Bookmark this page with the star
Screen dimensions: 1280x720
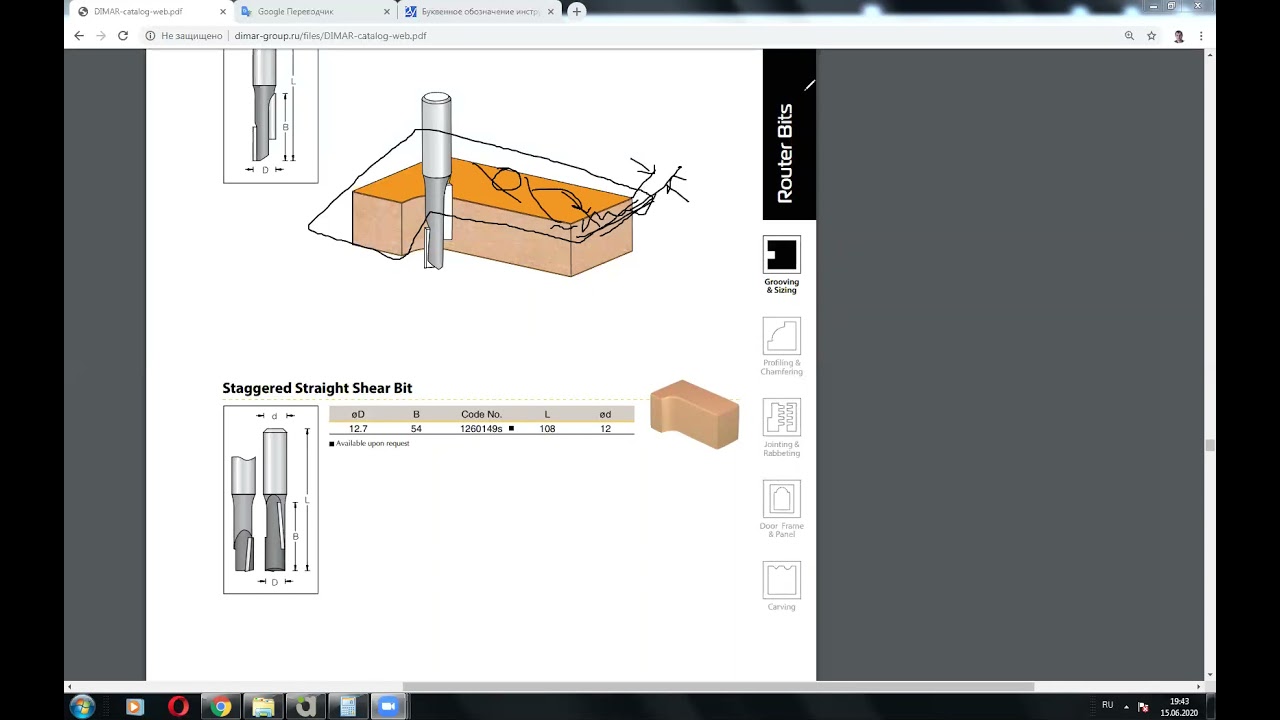tap(1151, 35)
